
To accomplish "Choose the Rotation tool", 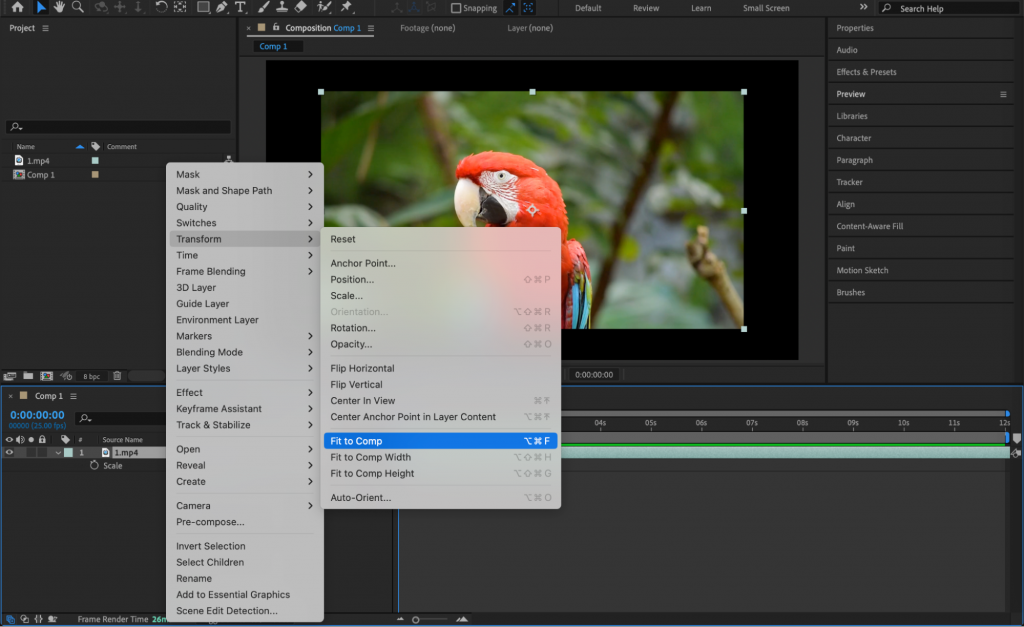I will coord(160,8).
